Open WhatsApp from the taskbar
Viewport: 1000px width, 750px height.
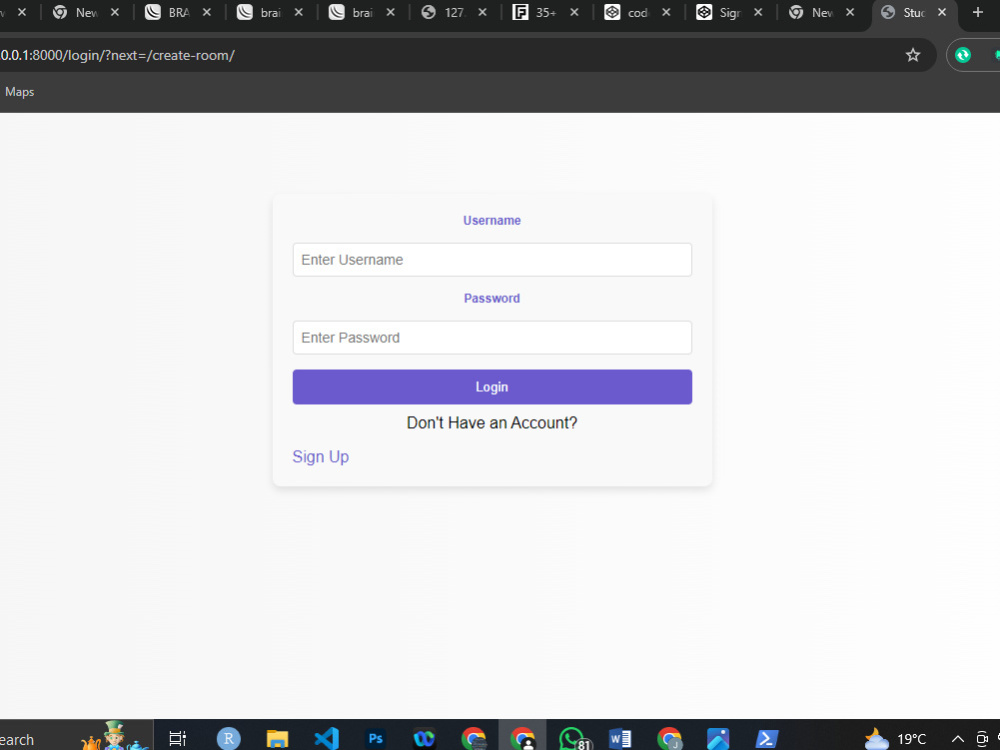click(573, 739)
